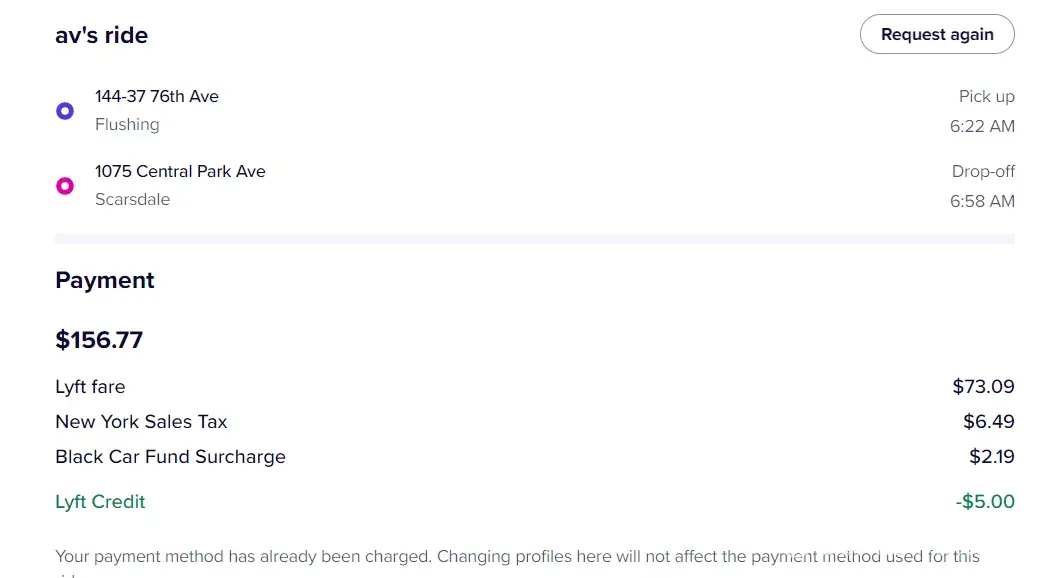The height and width of the screenshot is (578, 1040).
Task: Click the 6:58 AM drop-off time
Action: (x=982, y=202)
